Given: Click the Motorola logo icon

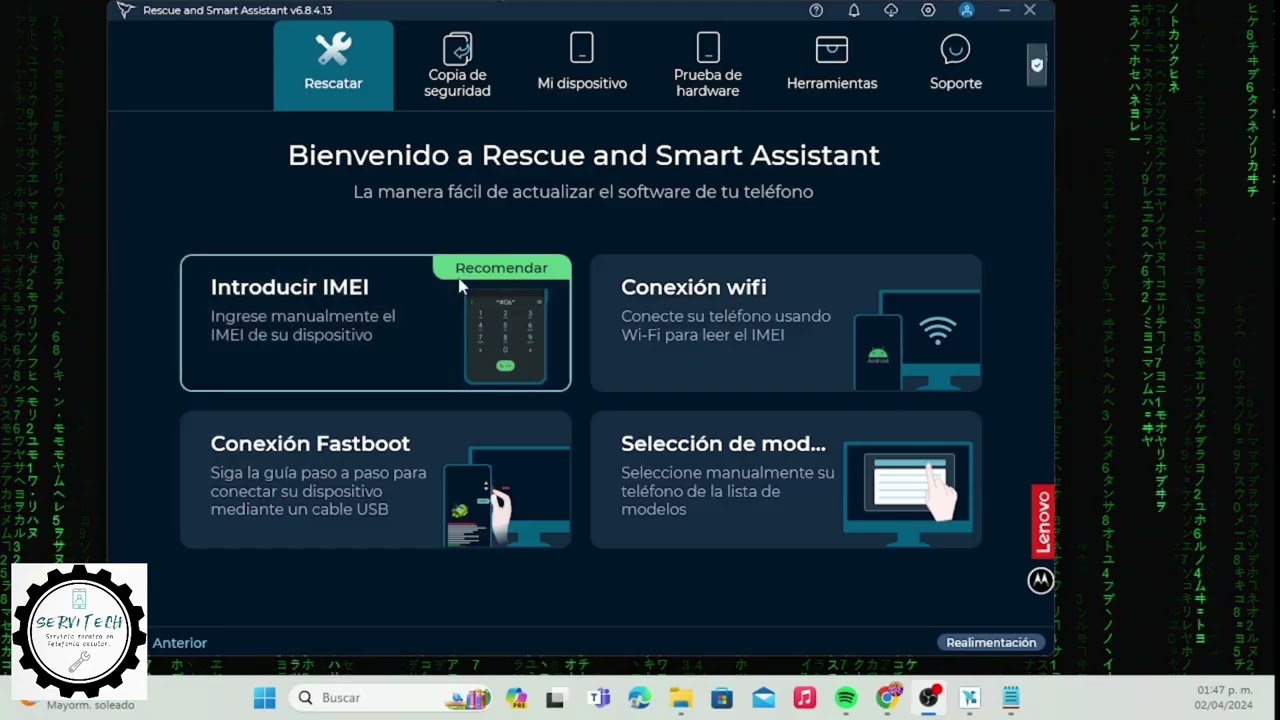Looking at the screenshot, I should pyautogui.click(x=1041, y=580).
